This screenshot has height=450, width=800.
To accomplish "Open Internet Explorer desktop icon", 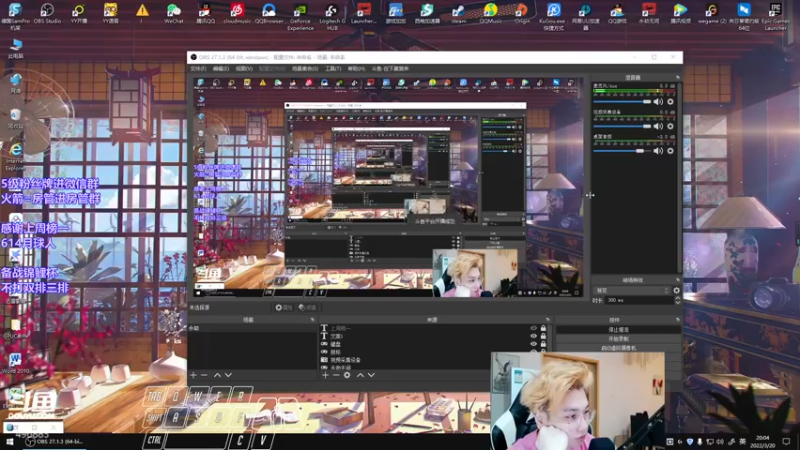I will click(x=15, y=156).
